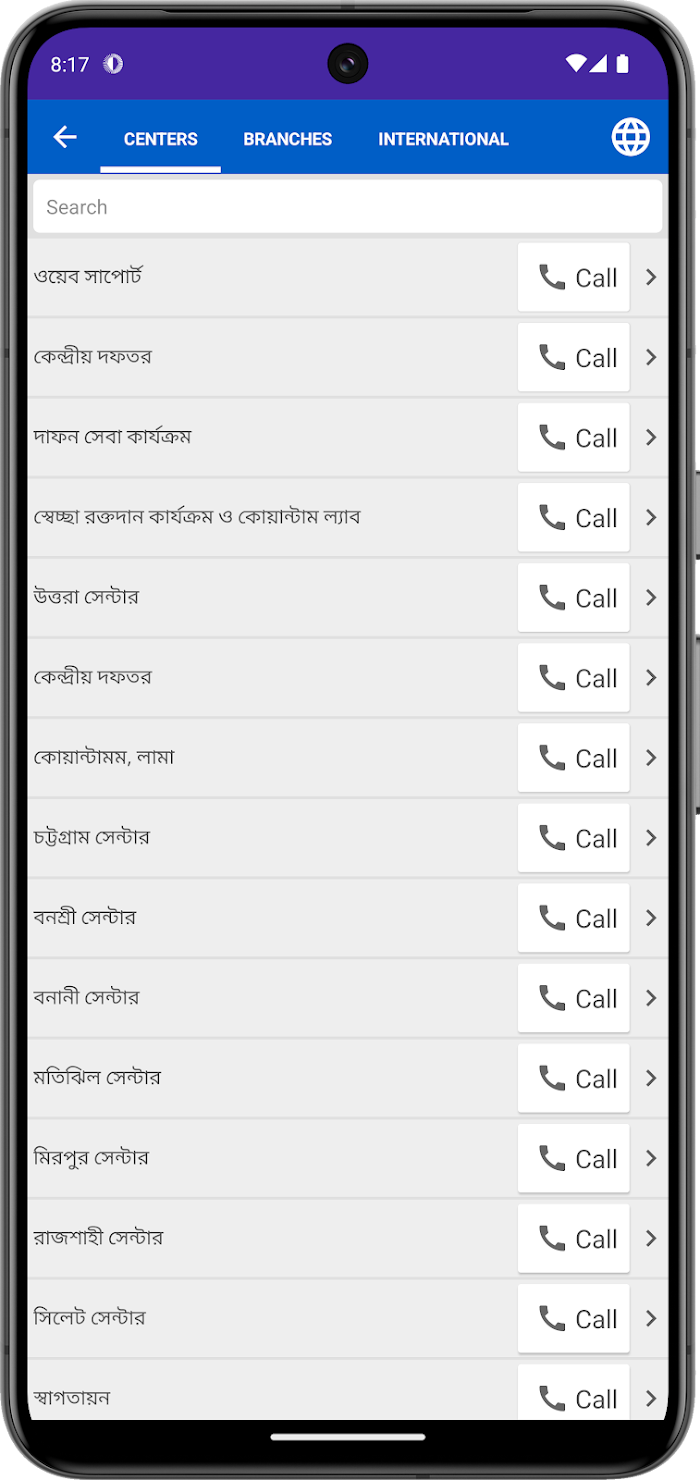Tap the battery status icon
Image resolution: width=700 pixels, height=1480 pixels.
pos(623,64)
